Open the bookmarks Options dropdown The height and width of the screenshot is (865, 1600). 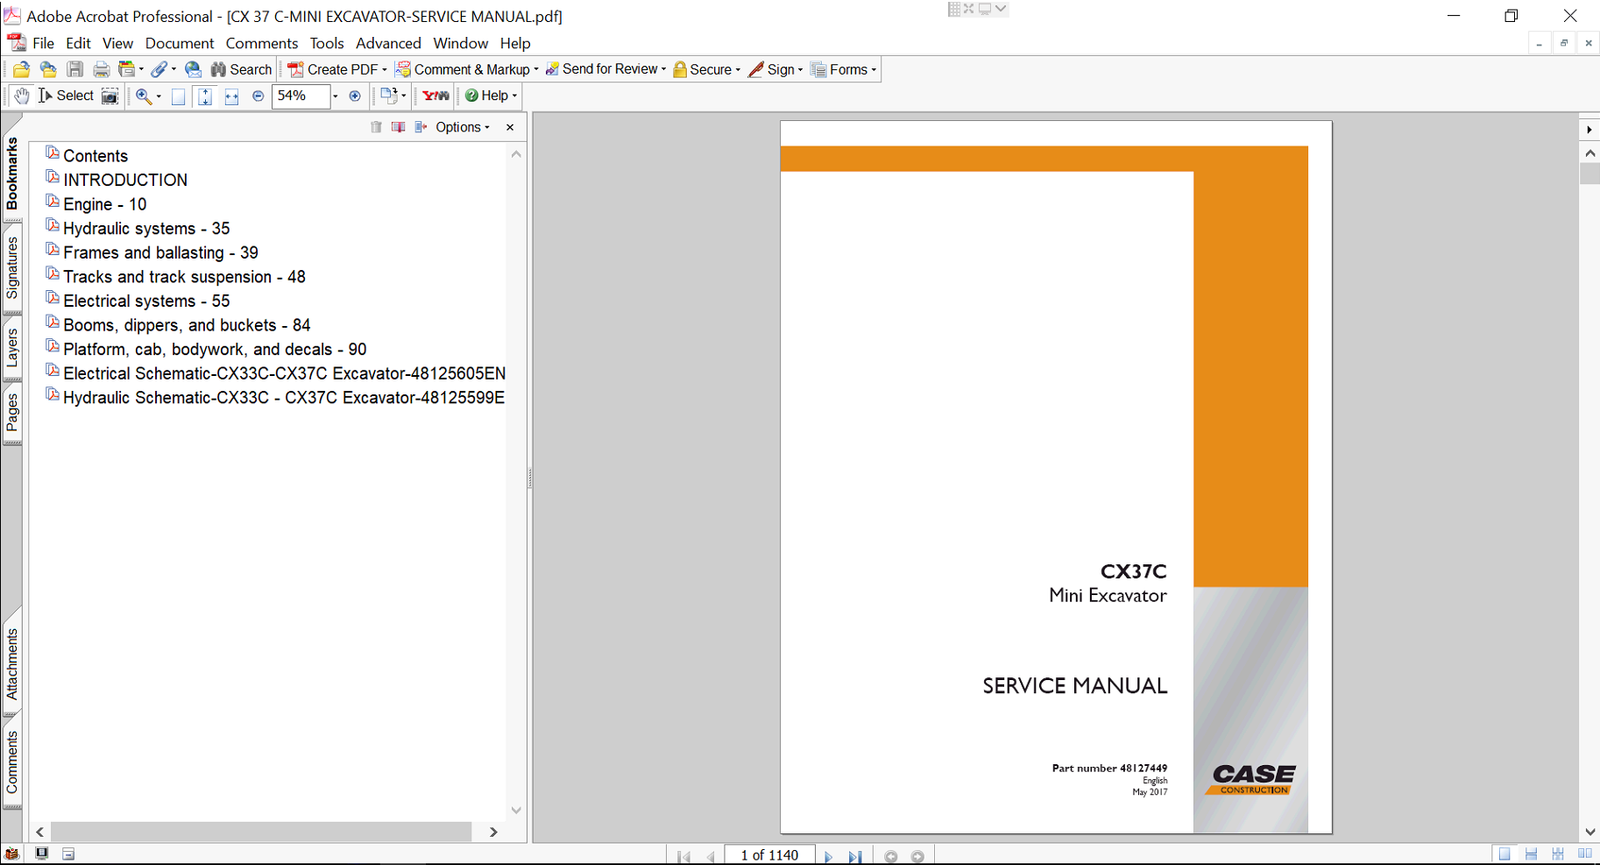(462, 127)
